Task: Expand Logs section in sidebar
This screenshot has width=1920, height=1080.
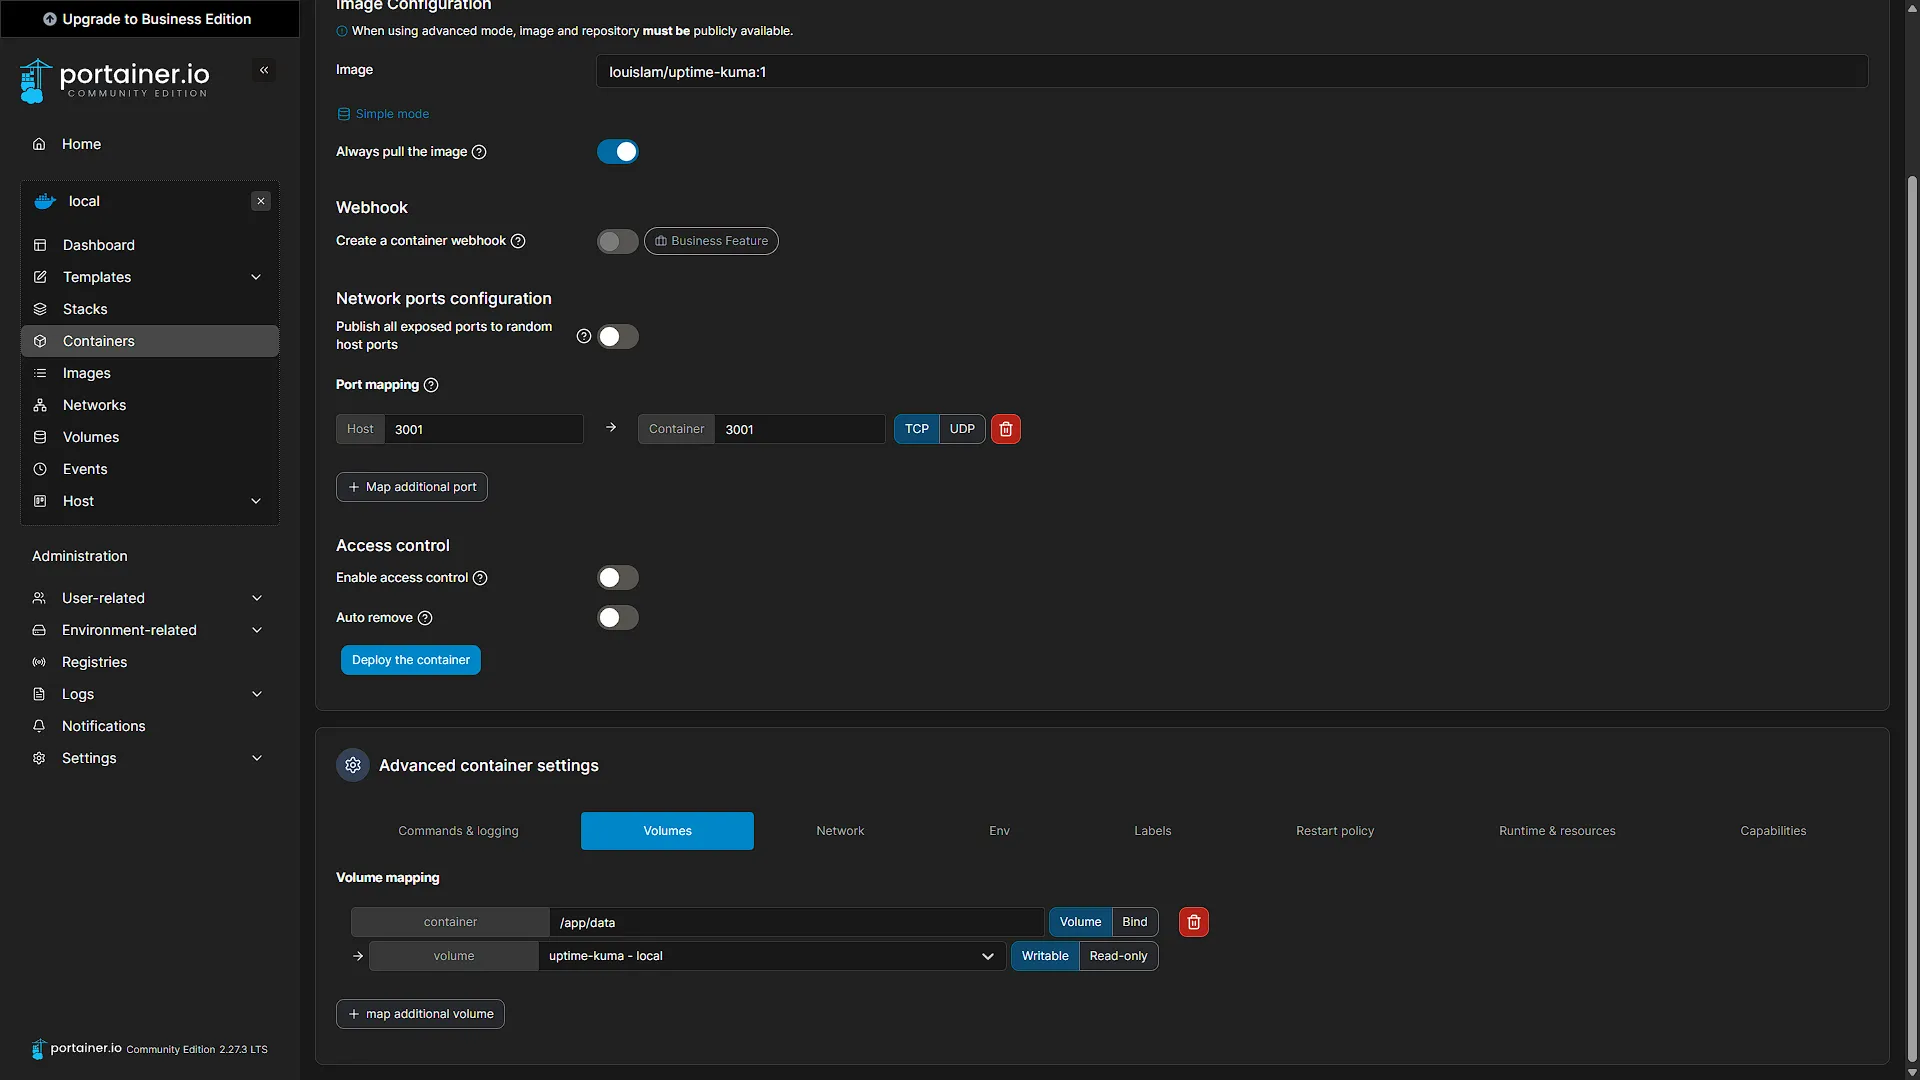Action: [x=257, y=694]
